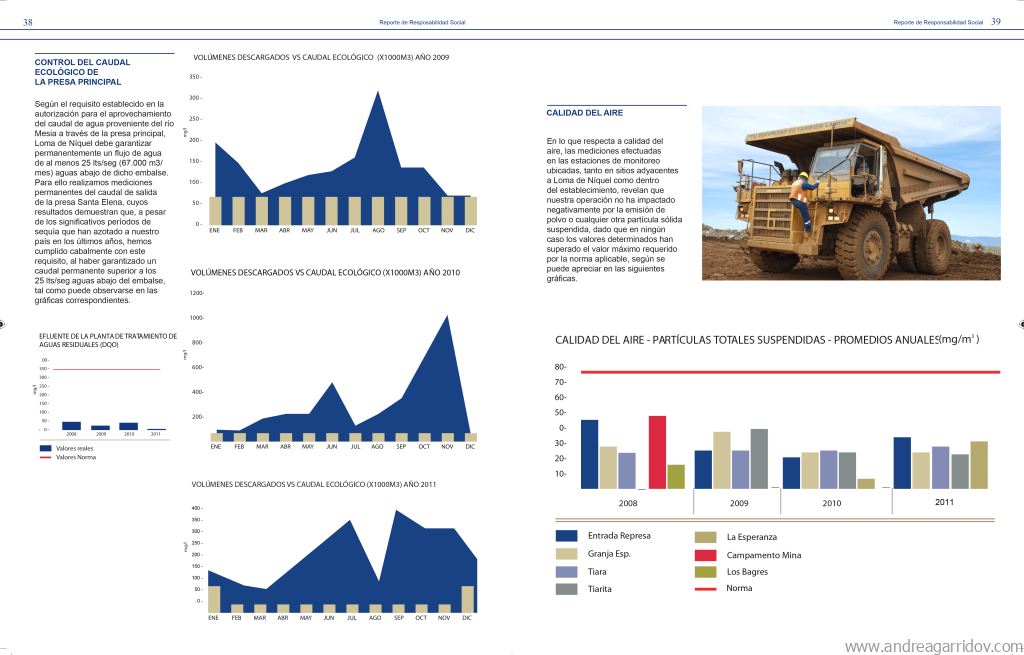Select the AÑO 2009 volume chart title

click(x=321, y=57)
